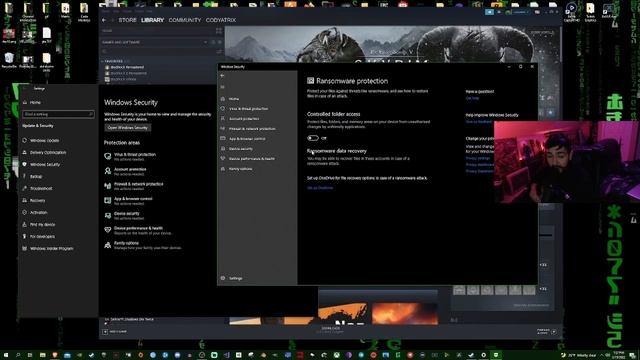The height and width of the screenshot is (360, 640).
Task: Select Windows Update in Settings sidebar
Action: pyautogui.click(x=44, y=140)
